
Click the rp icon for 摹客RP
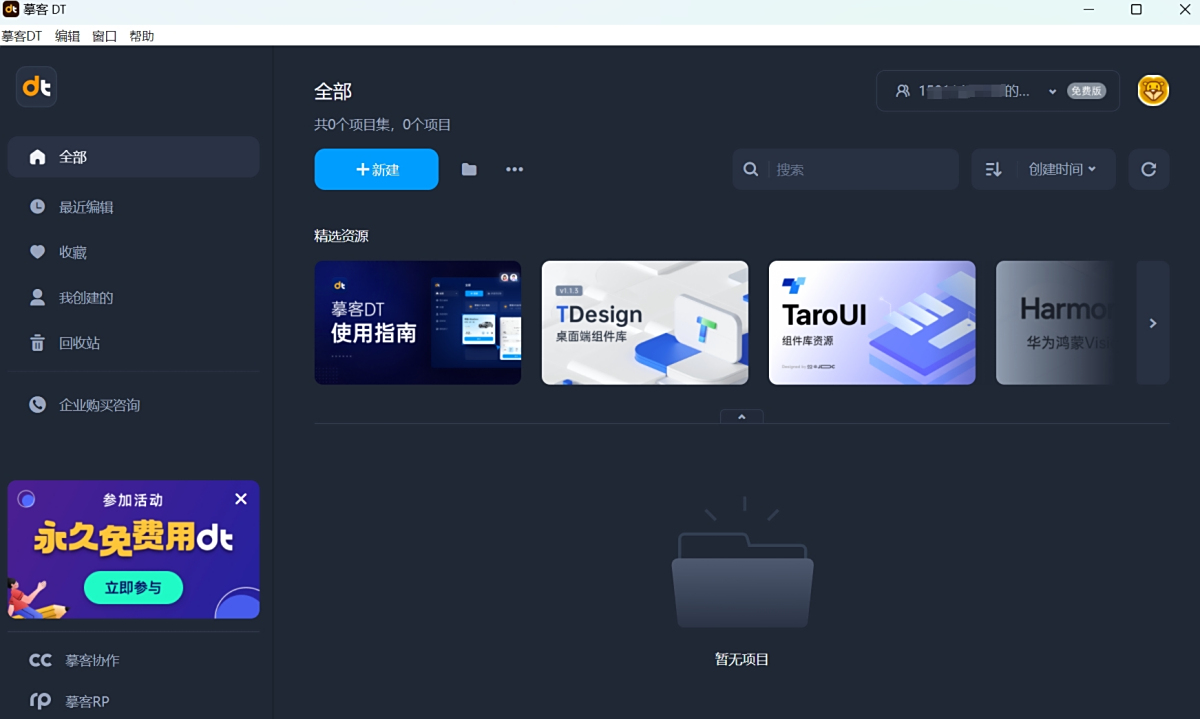coord(40,701)
